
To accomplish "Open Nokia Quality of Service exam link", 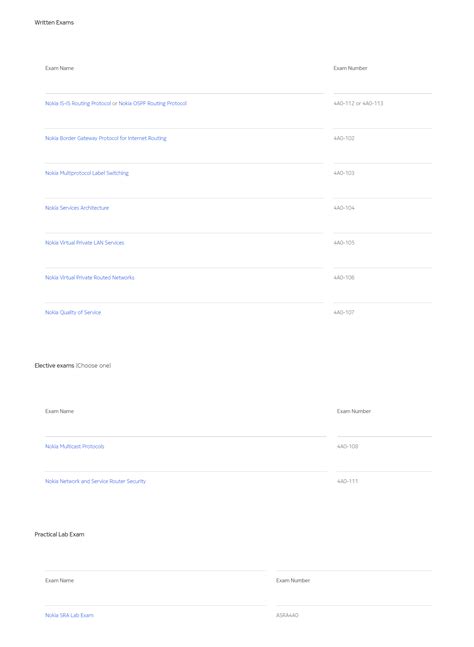I will coord(73,312).
